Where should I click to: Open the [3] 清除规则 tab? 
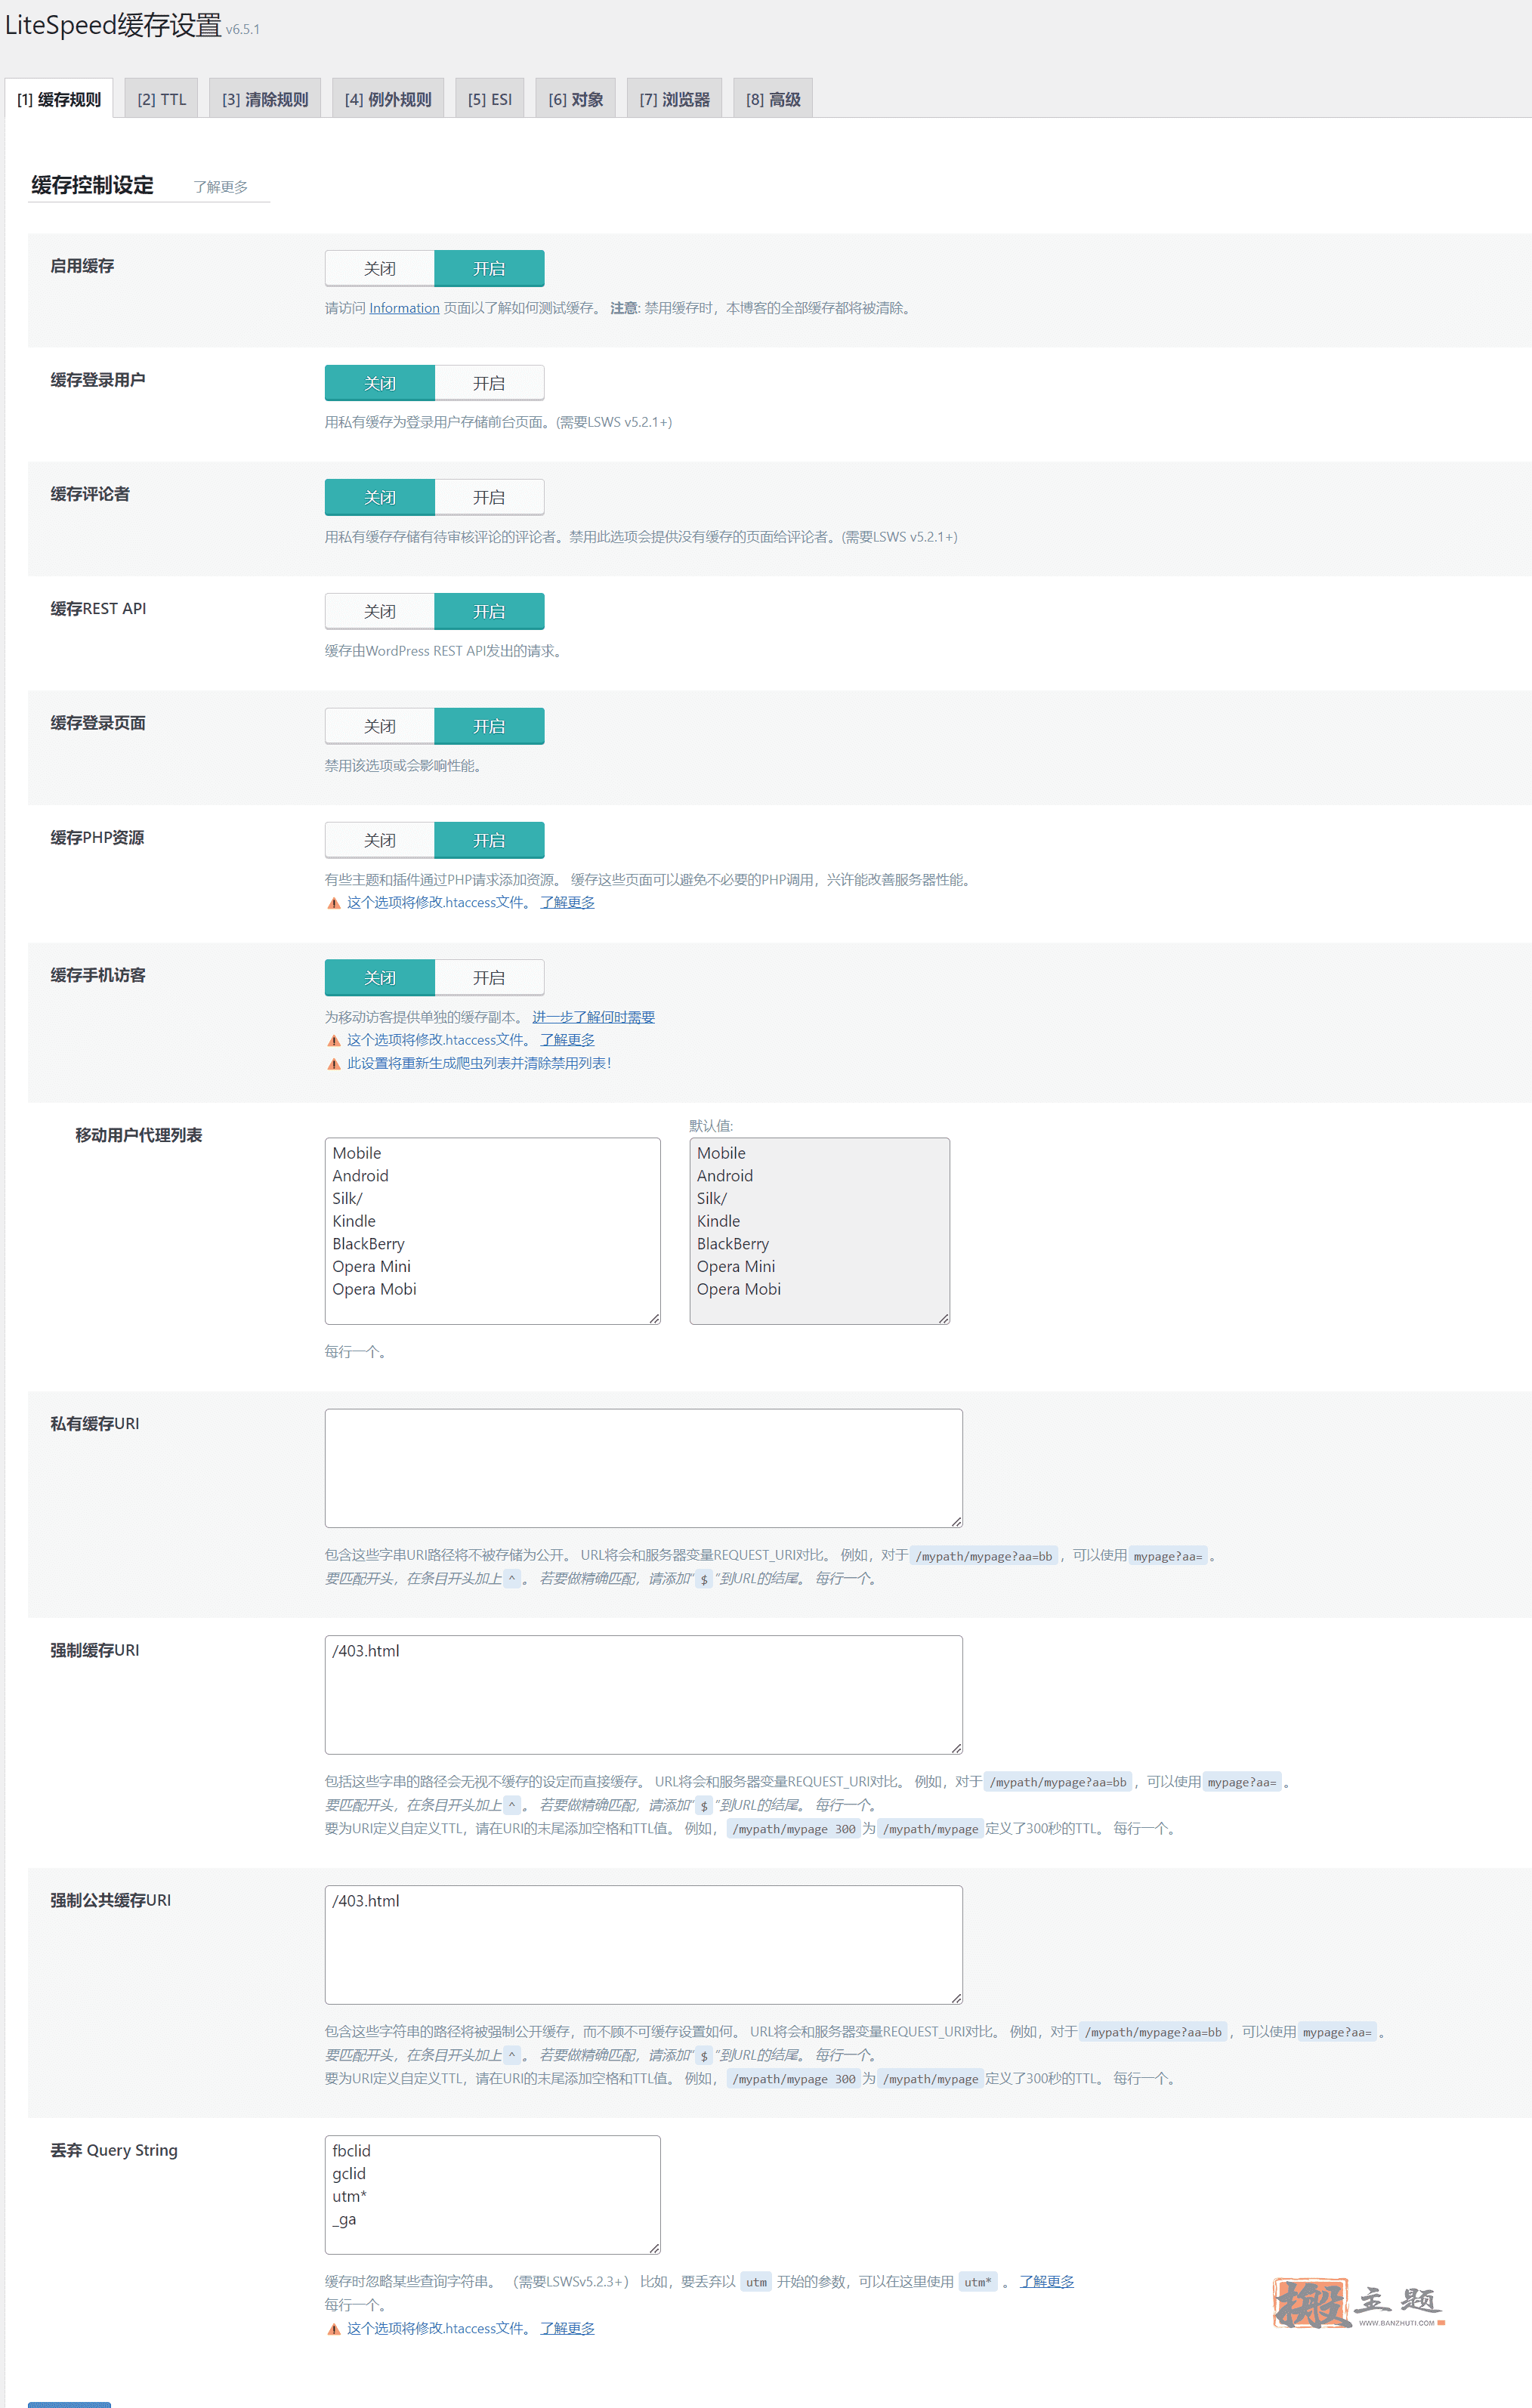point(265,99)
